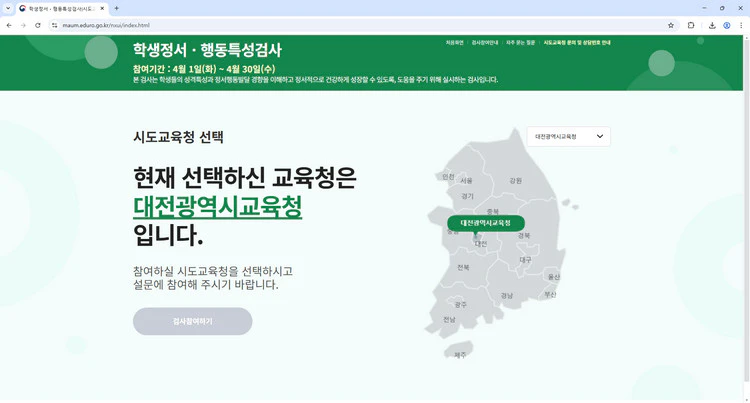Open the Chrome profile avatar icon
750x403 pixels.
point(727,25)
